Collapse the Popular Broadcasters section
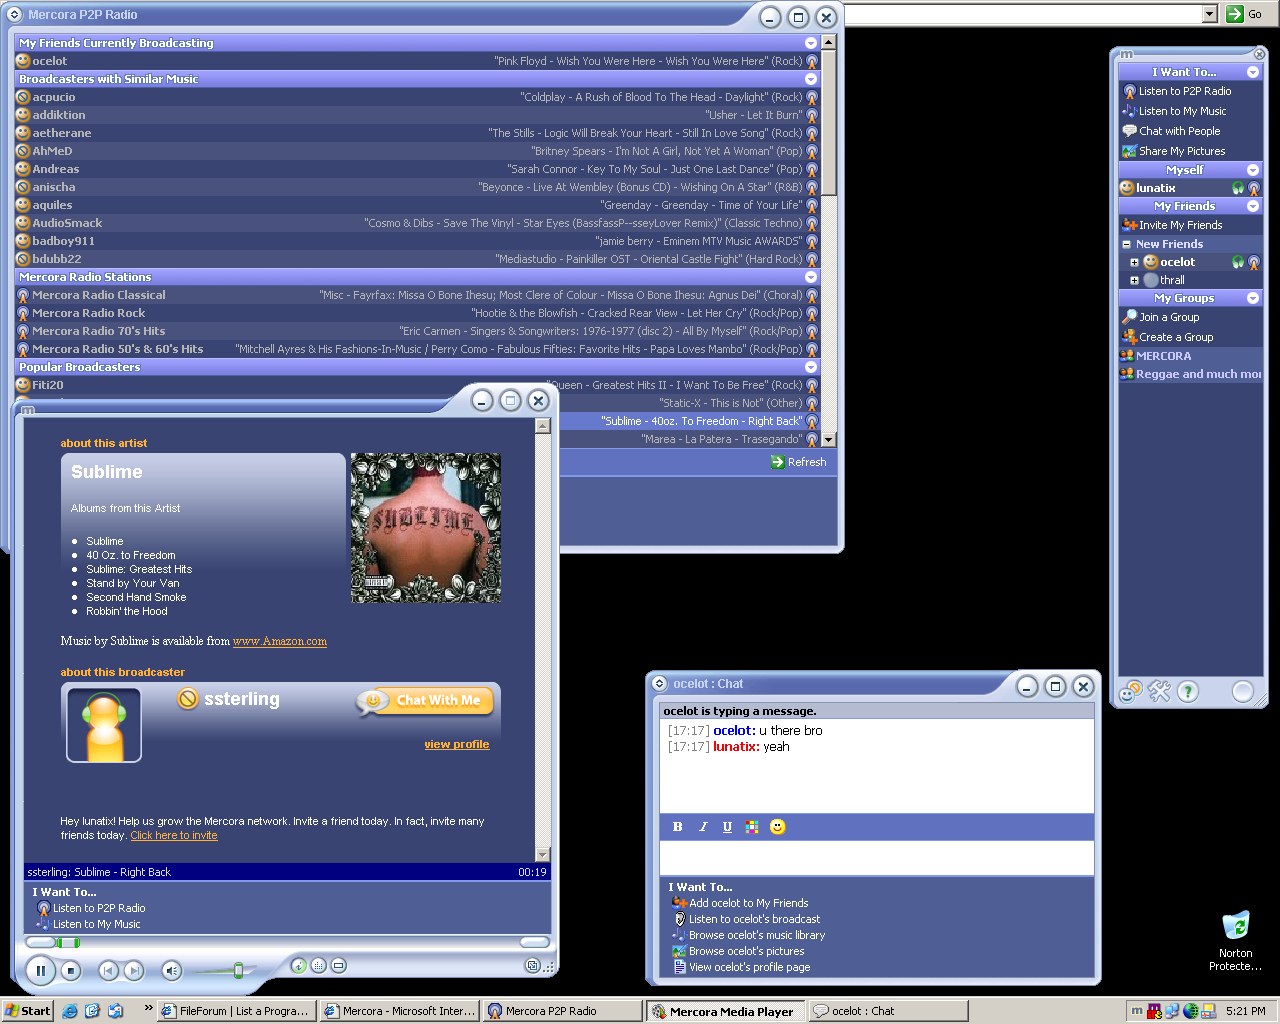1280x1024 pixels. pyautogui.click(x=811, y=367)
